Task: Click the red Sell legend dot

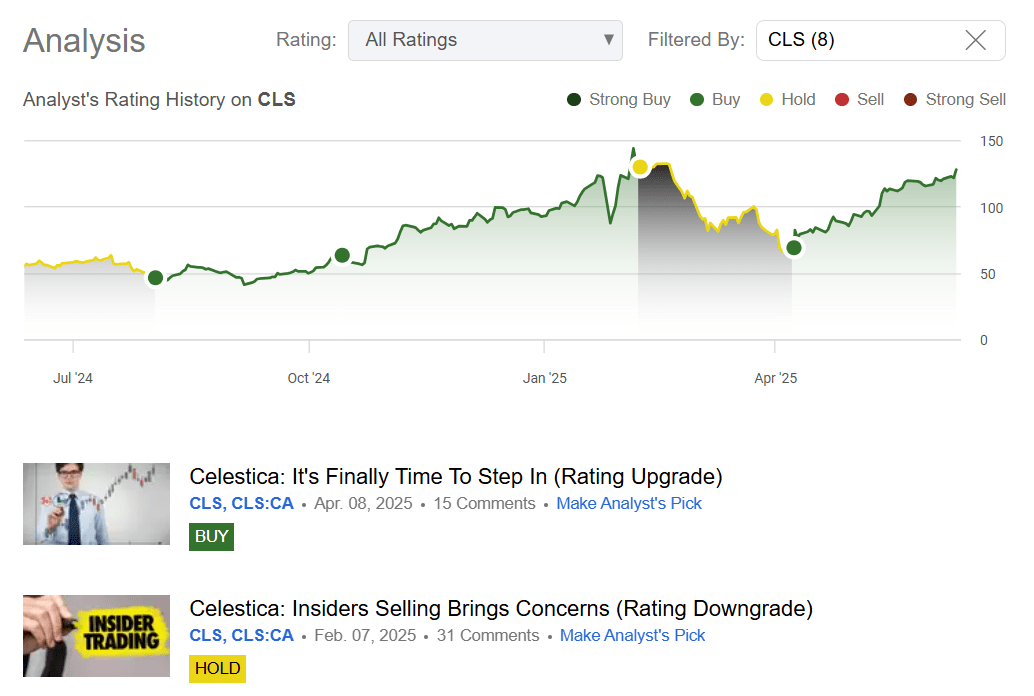Action: pos(841,99)
